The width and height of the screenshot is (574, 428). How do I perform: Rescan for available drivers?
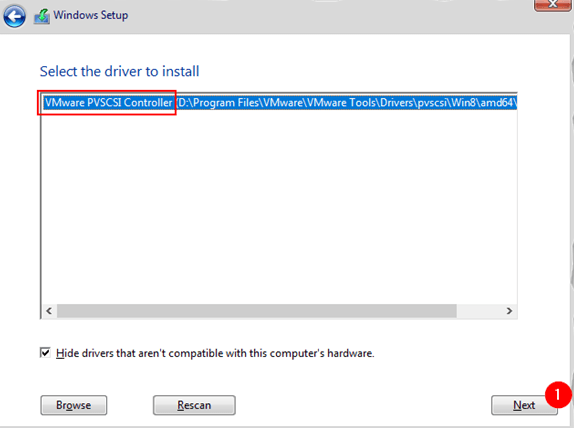(x=194, y=405)
